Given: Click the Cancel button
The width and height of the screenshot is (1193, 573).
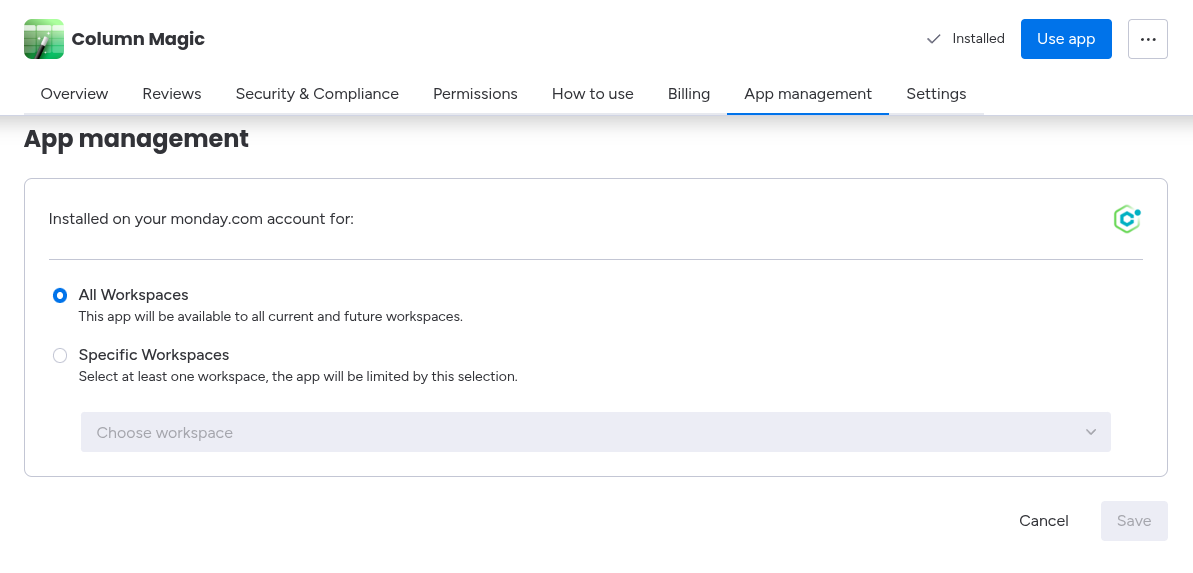Looking at the screenshot, I should (1044, 521).
